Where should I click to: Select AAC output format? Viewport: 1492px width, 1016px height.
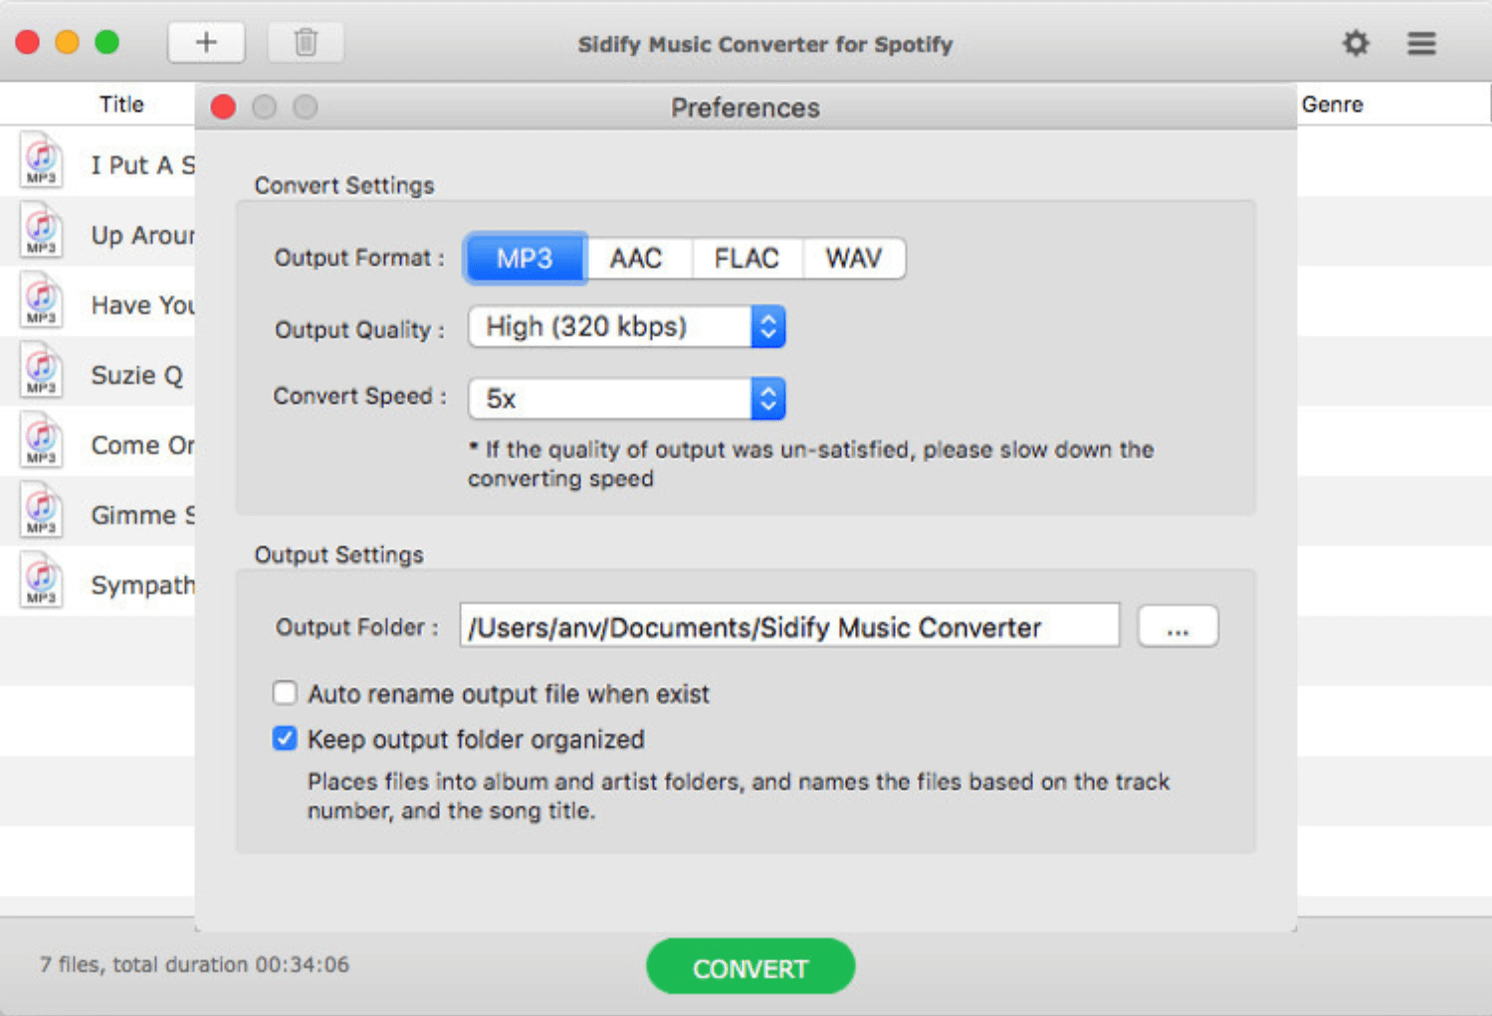click(x=636, y=258)
